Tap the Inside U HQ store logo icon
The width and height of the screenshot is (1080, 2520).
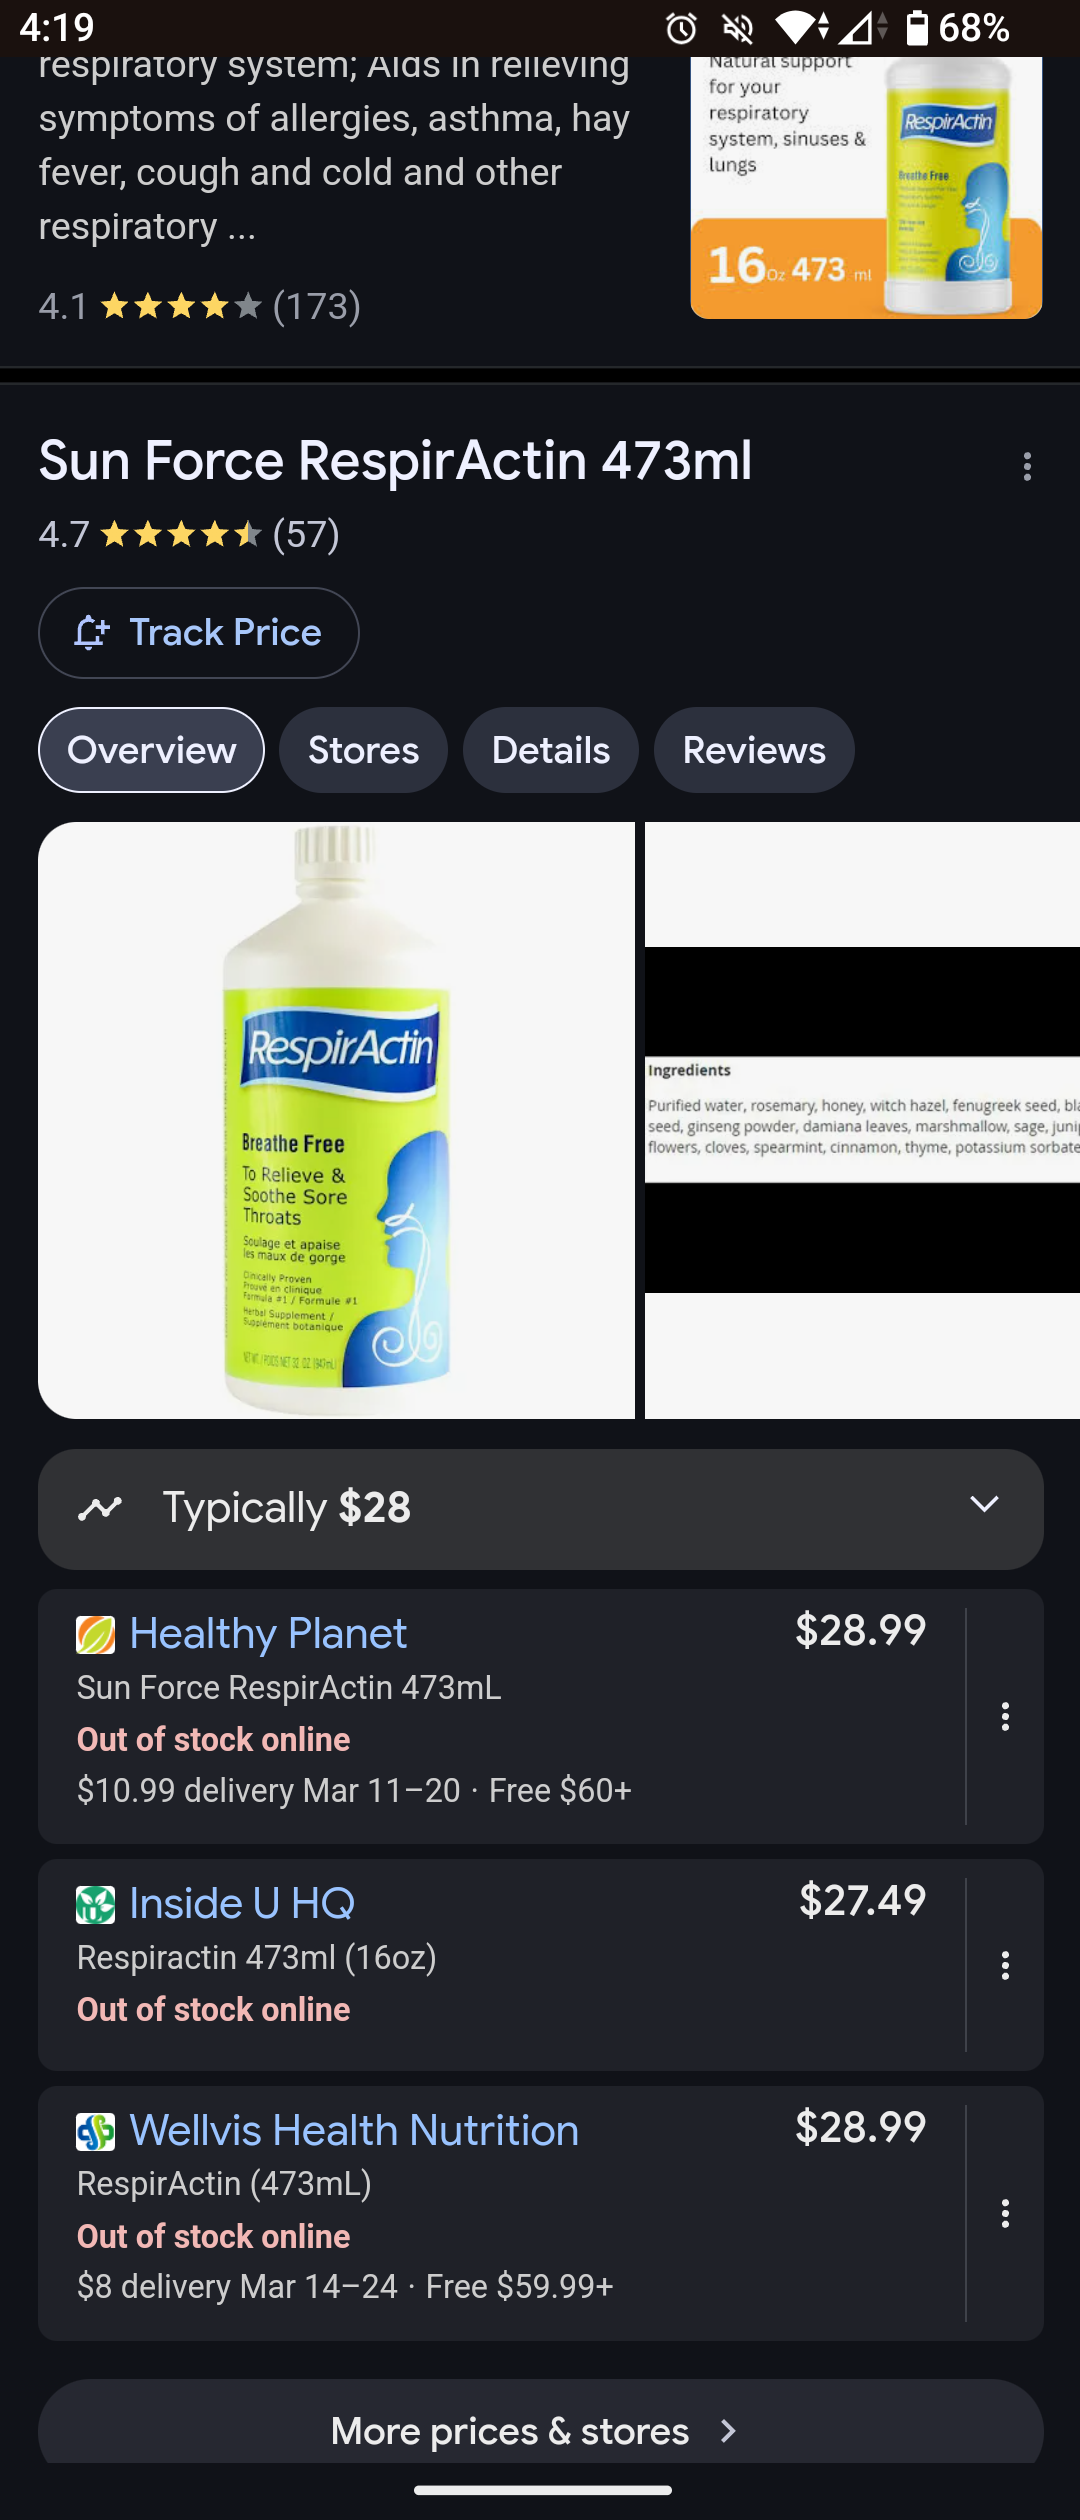tap(96, 1904)
